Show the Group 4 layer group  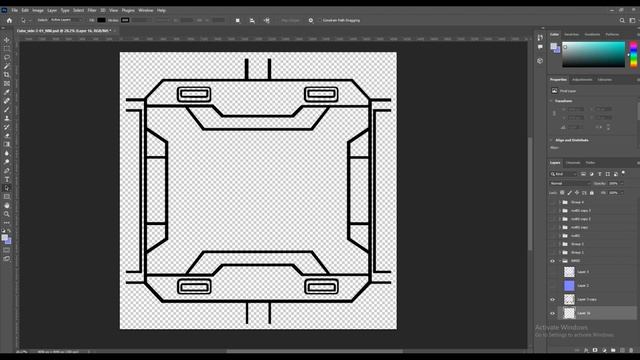(553, 202)
